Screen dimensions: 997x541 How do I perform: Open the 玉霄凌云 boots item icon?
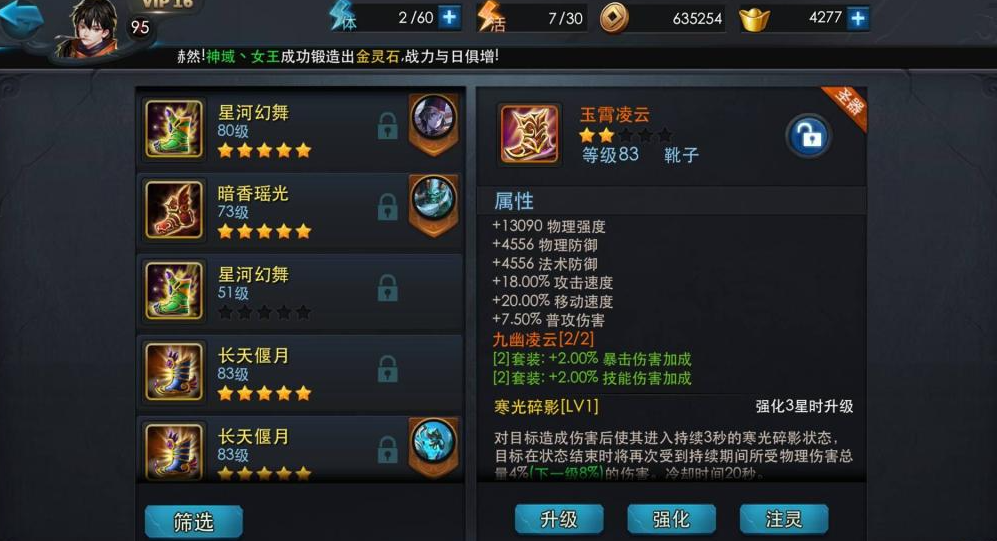click(528, 134)
